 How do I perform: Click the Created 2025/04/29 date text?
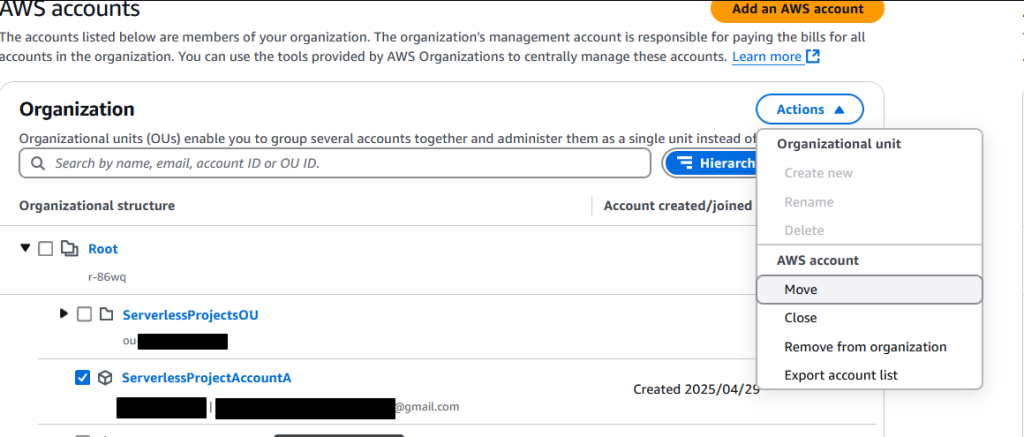coord(696,389)
